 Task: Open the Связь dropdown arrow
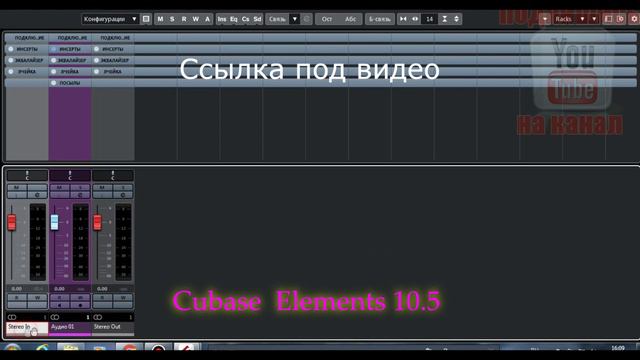pos(295,19)
